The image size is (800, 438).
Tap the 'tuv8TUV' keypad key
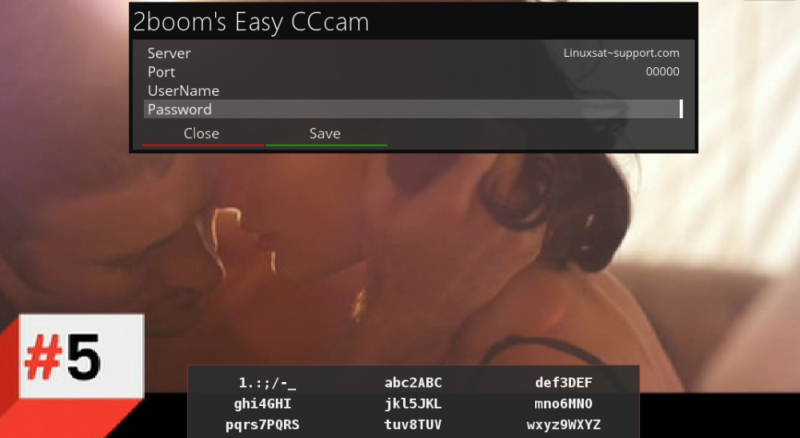[413, 425]
